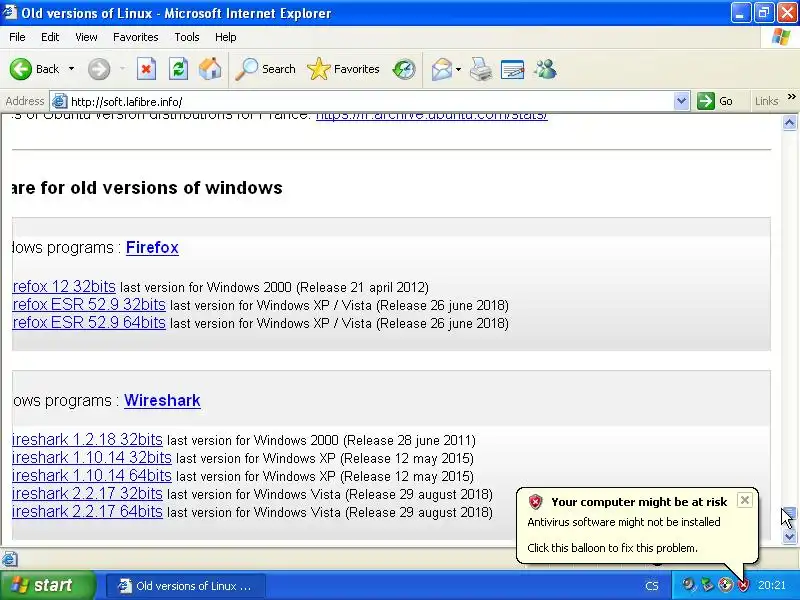Screen dimensions: 800x600
Task: Open the Wireshark 1.10.14 64bits link
Action: point(92,475)
